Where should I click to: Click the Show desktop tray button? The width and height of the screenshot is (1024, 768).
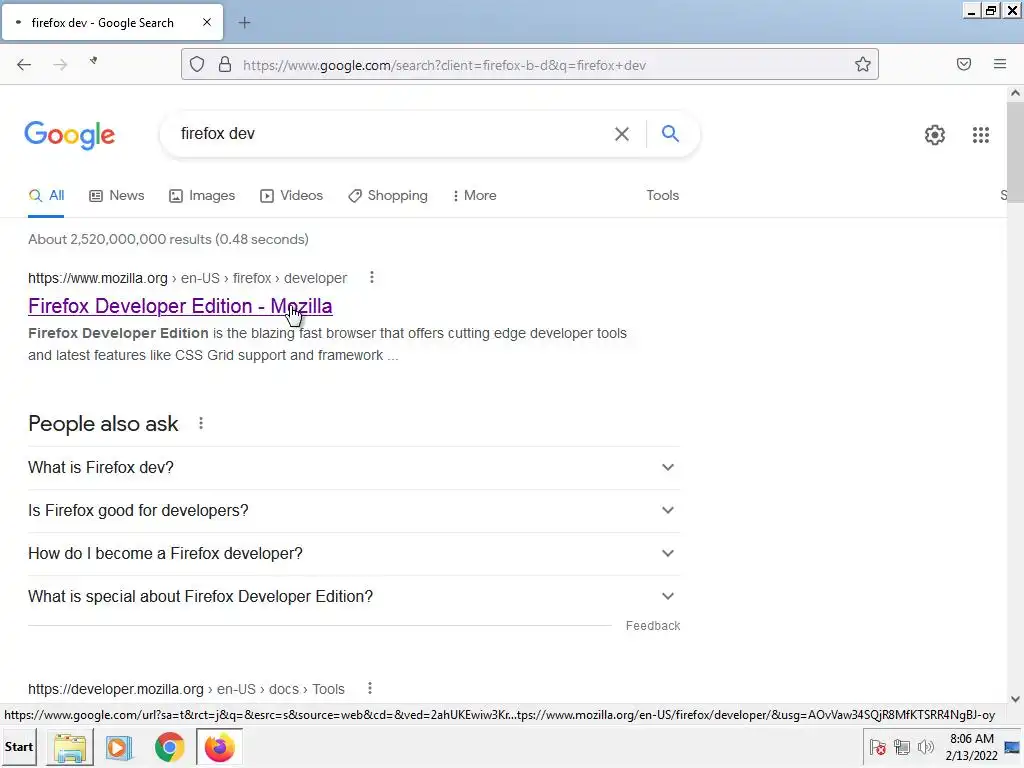(1014, 747)
